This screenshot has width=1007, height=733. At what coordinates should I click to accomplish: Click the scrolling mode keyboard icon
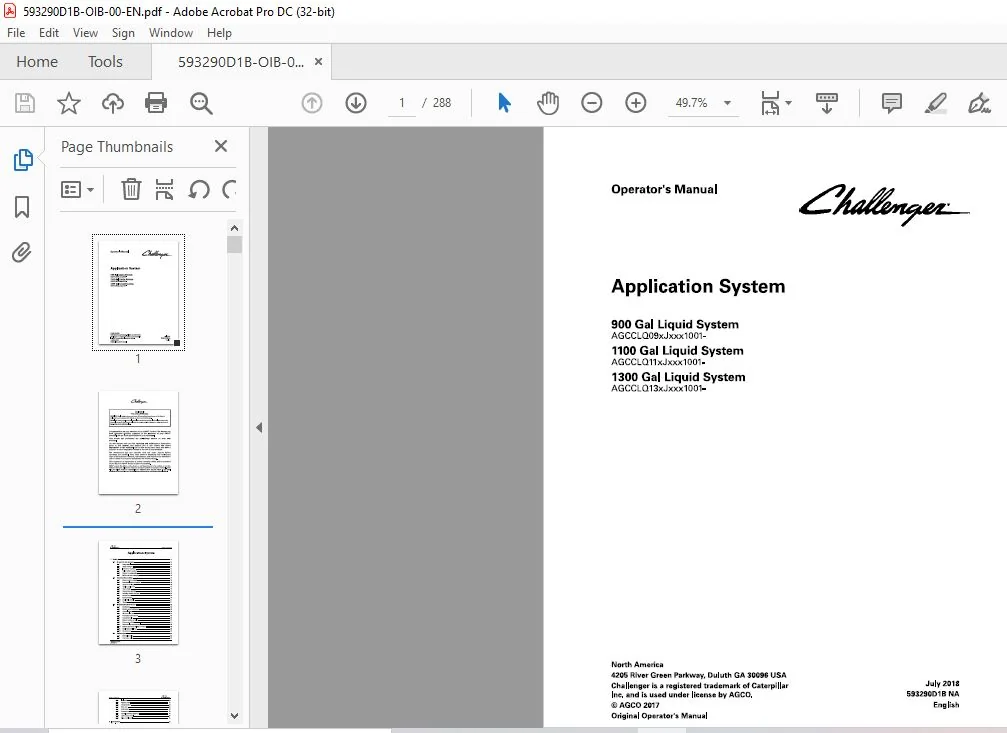click(827, 103)
